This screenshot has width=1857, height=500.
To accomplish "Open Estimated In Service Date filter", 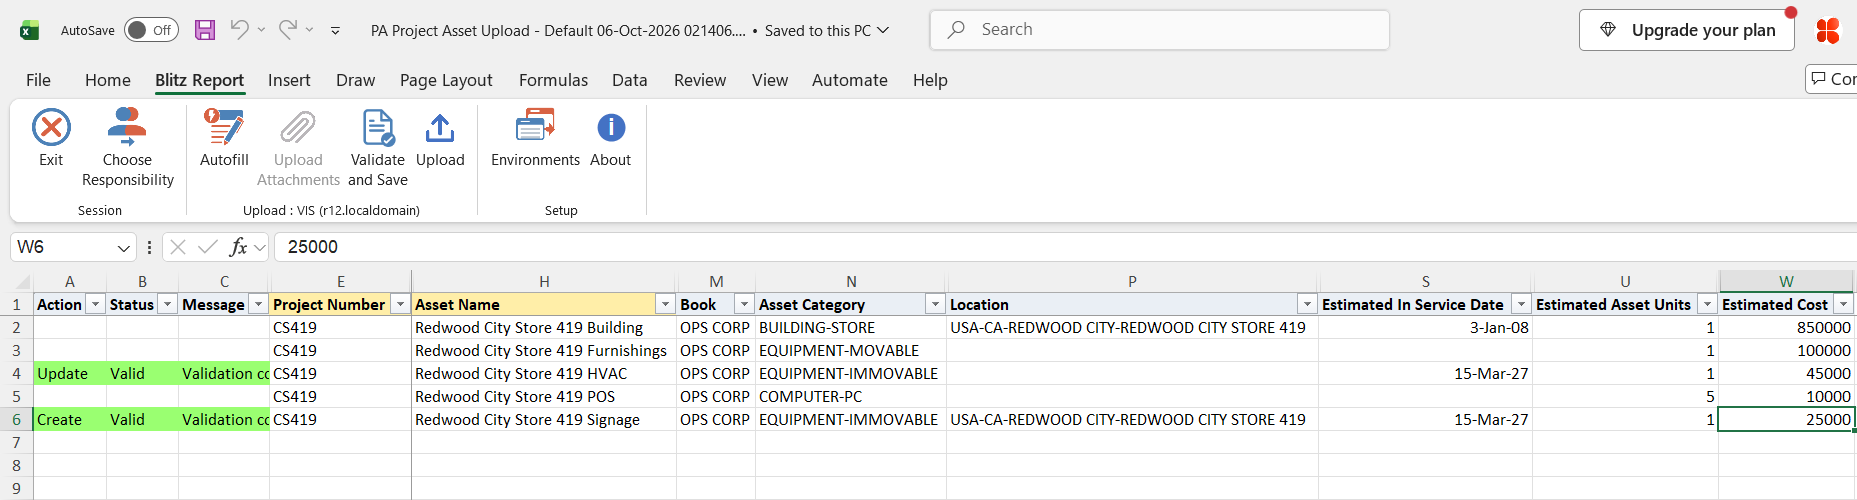I will (x=1521, y=304).
